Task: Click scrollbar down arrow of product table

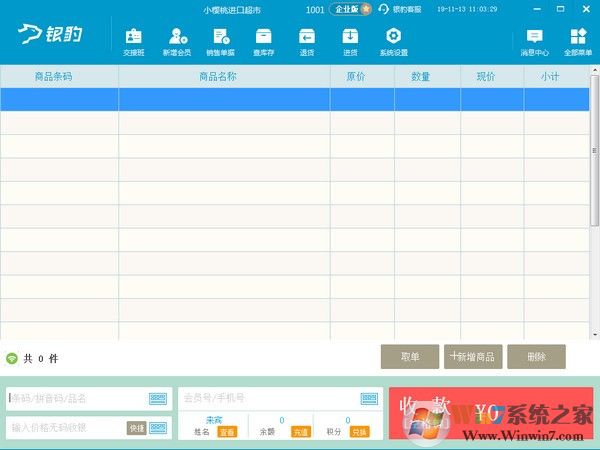Action: [595, 335]
